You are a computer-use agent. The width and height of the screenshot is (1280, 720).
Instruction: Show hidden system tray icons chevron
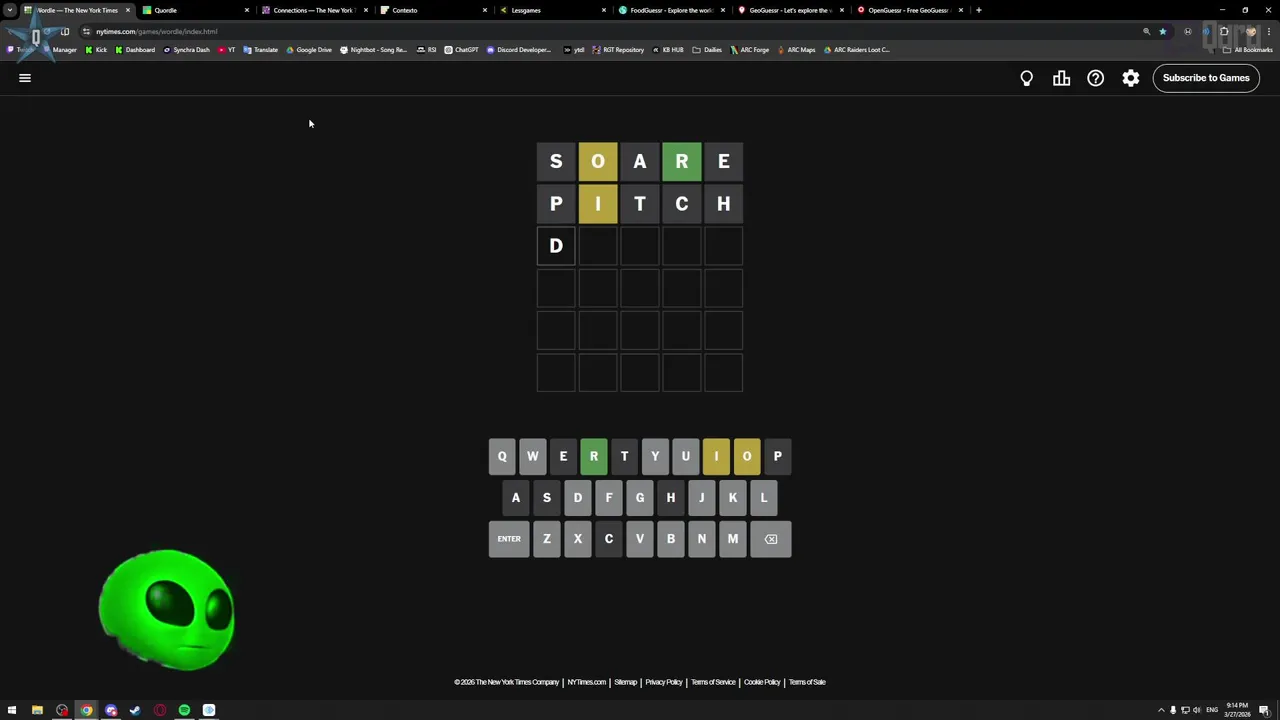[1161, 710]
